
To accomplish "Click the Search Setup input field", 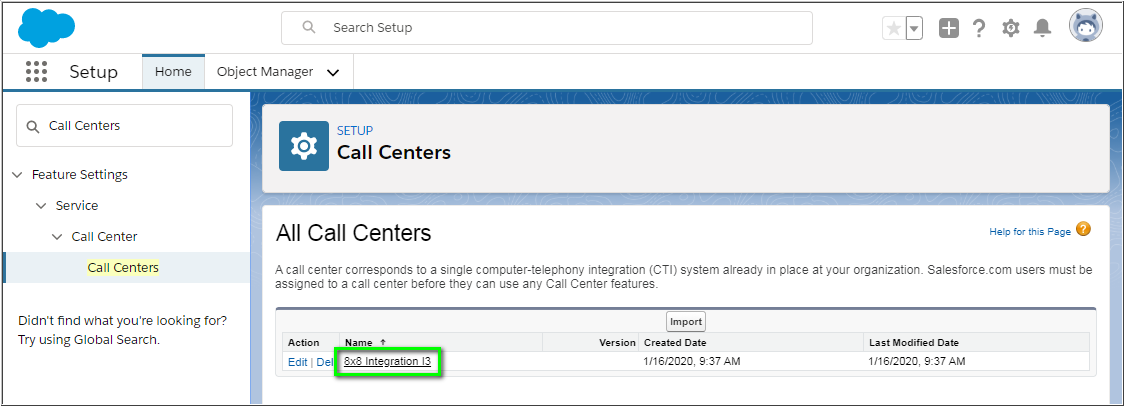I will (560, 28).
